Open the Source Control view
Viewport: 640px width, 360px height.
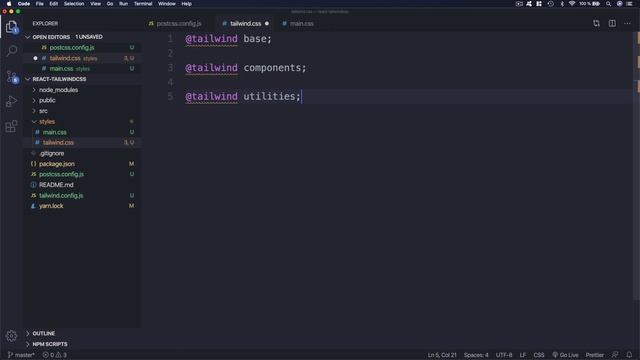coord(12,77)
